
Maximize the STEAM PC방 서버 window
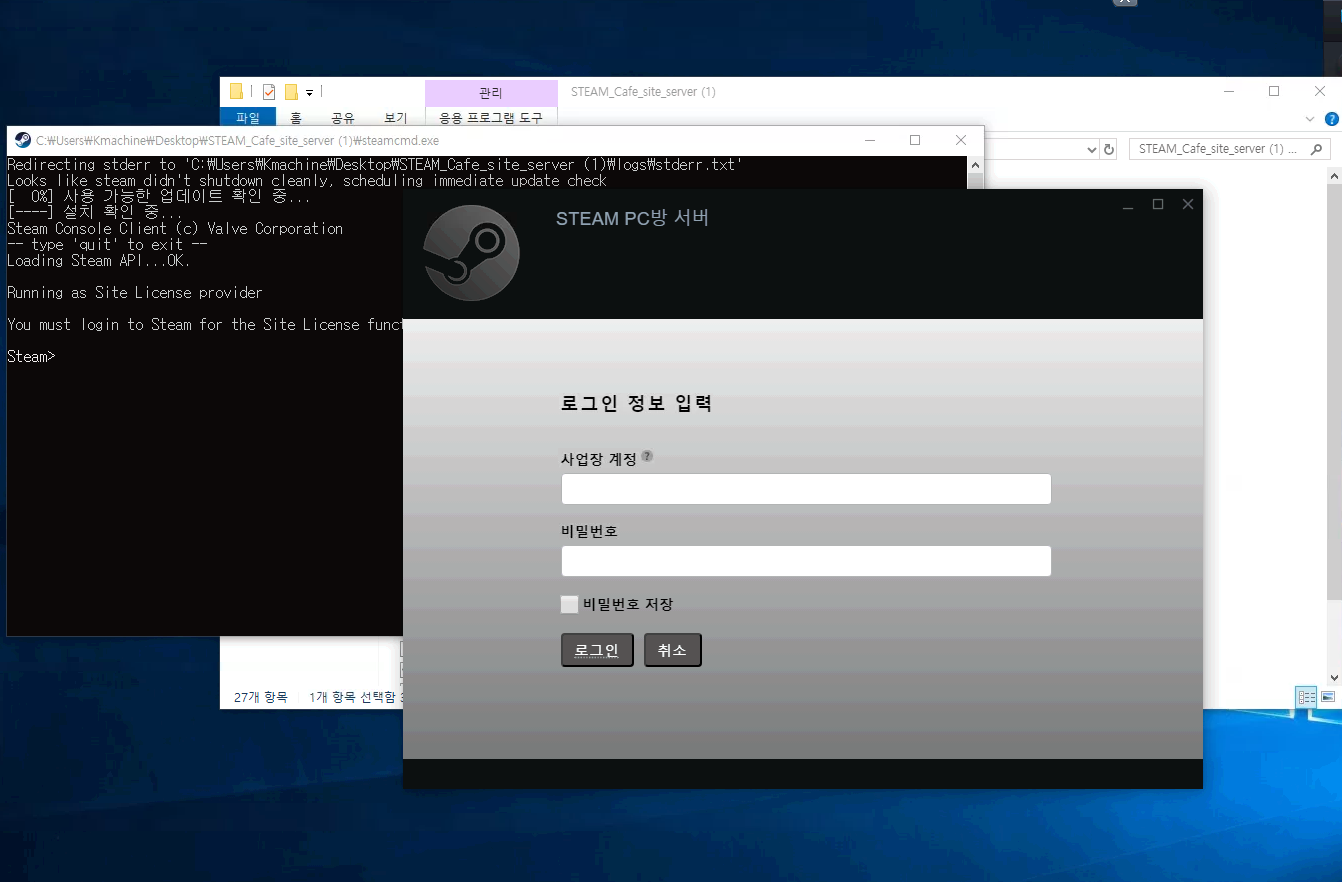tap(1158, 204)
